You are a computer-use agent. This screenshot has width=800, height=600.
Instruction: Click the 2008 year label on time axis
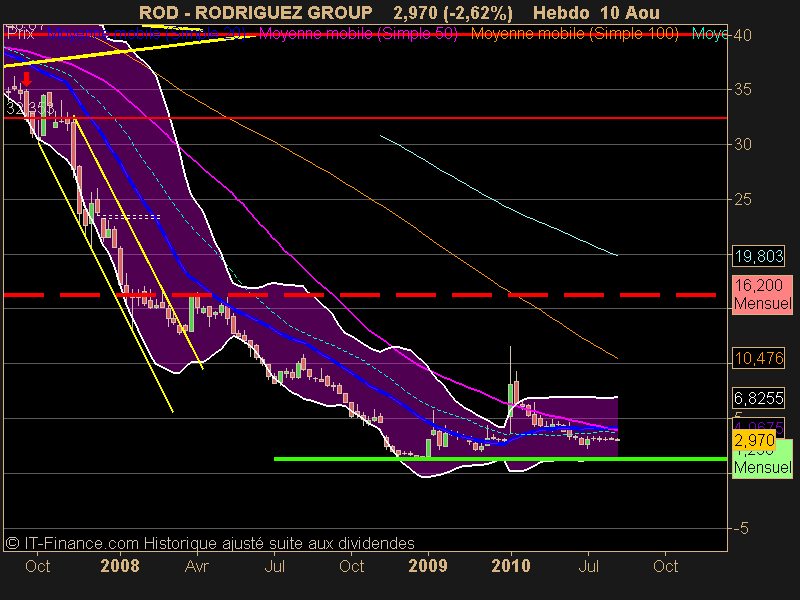click(120, 566)
